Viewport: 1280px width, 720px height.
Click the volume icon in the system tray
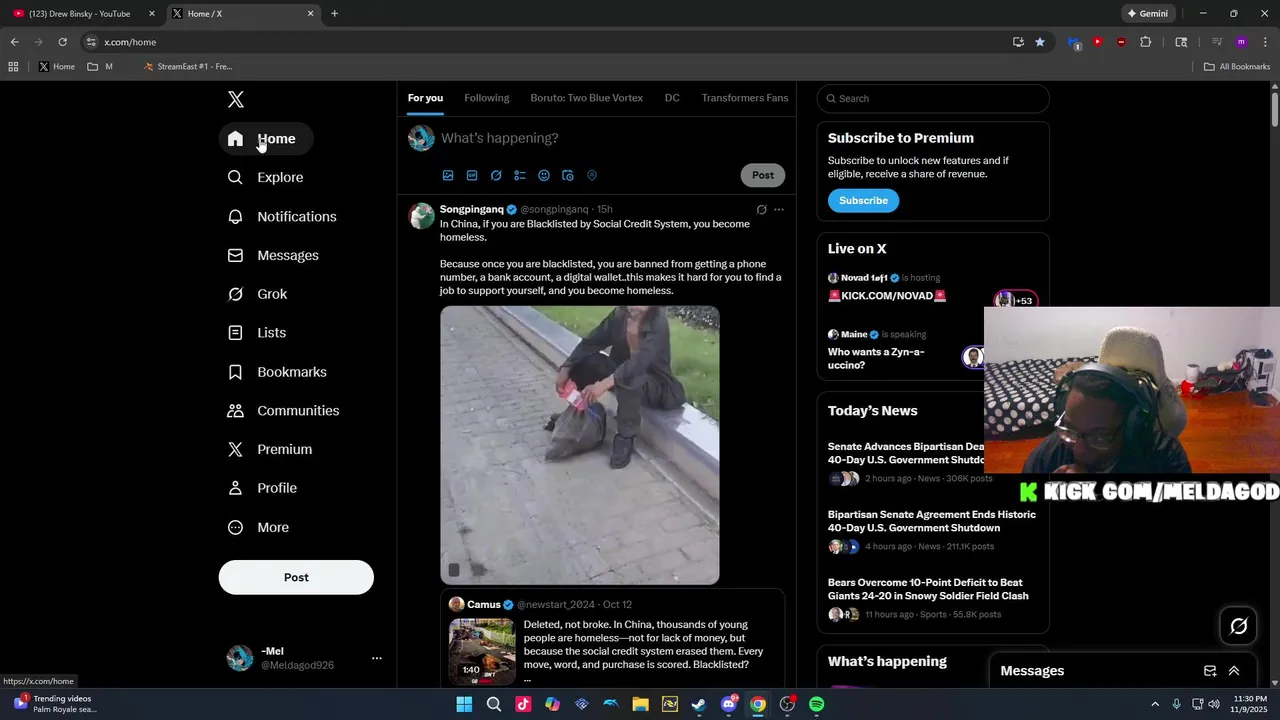(x=1214, y=704)
